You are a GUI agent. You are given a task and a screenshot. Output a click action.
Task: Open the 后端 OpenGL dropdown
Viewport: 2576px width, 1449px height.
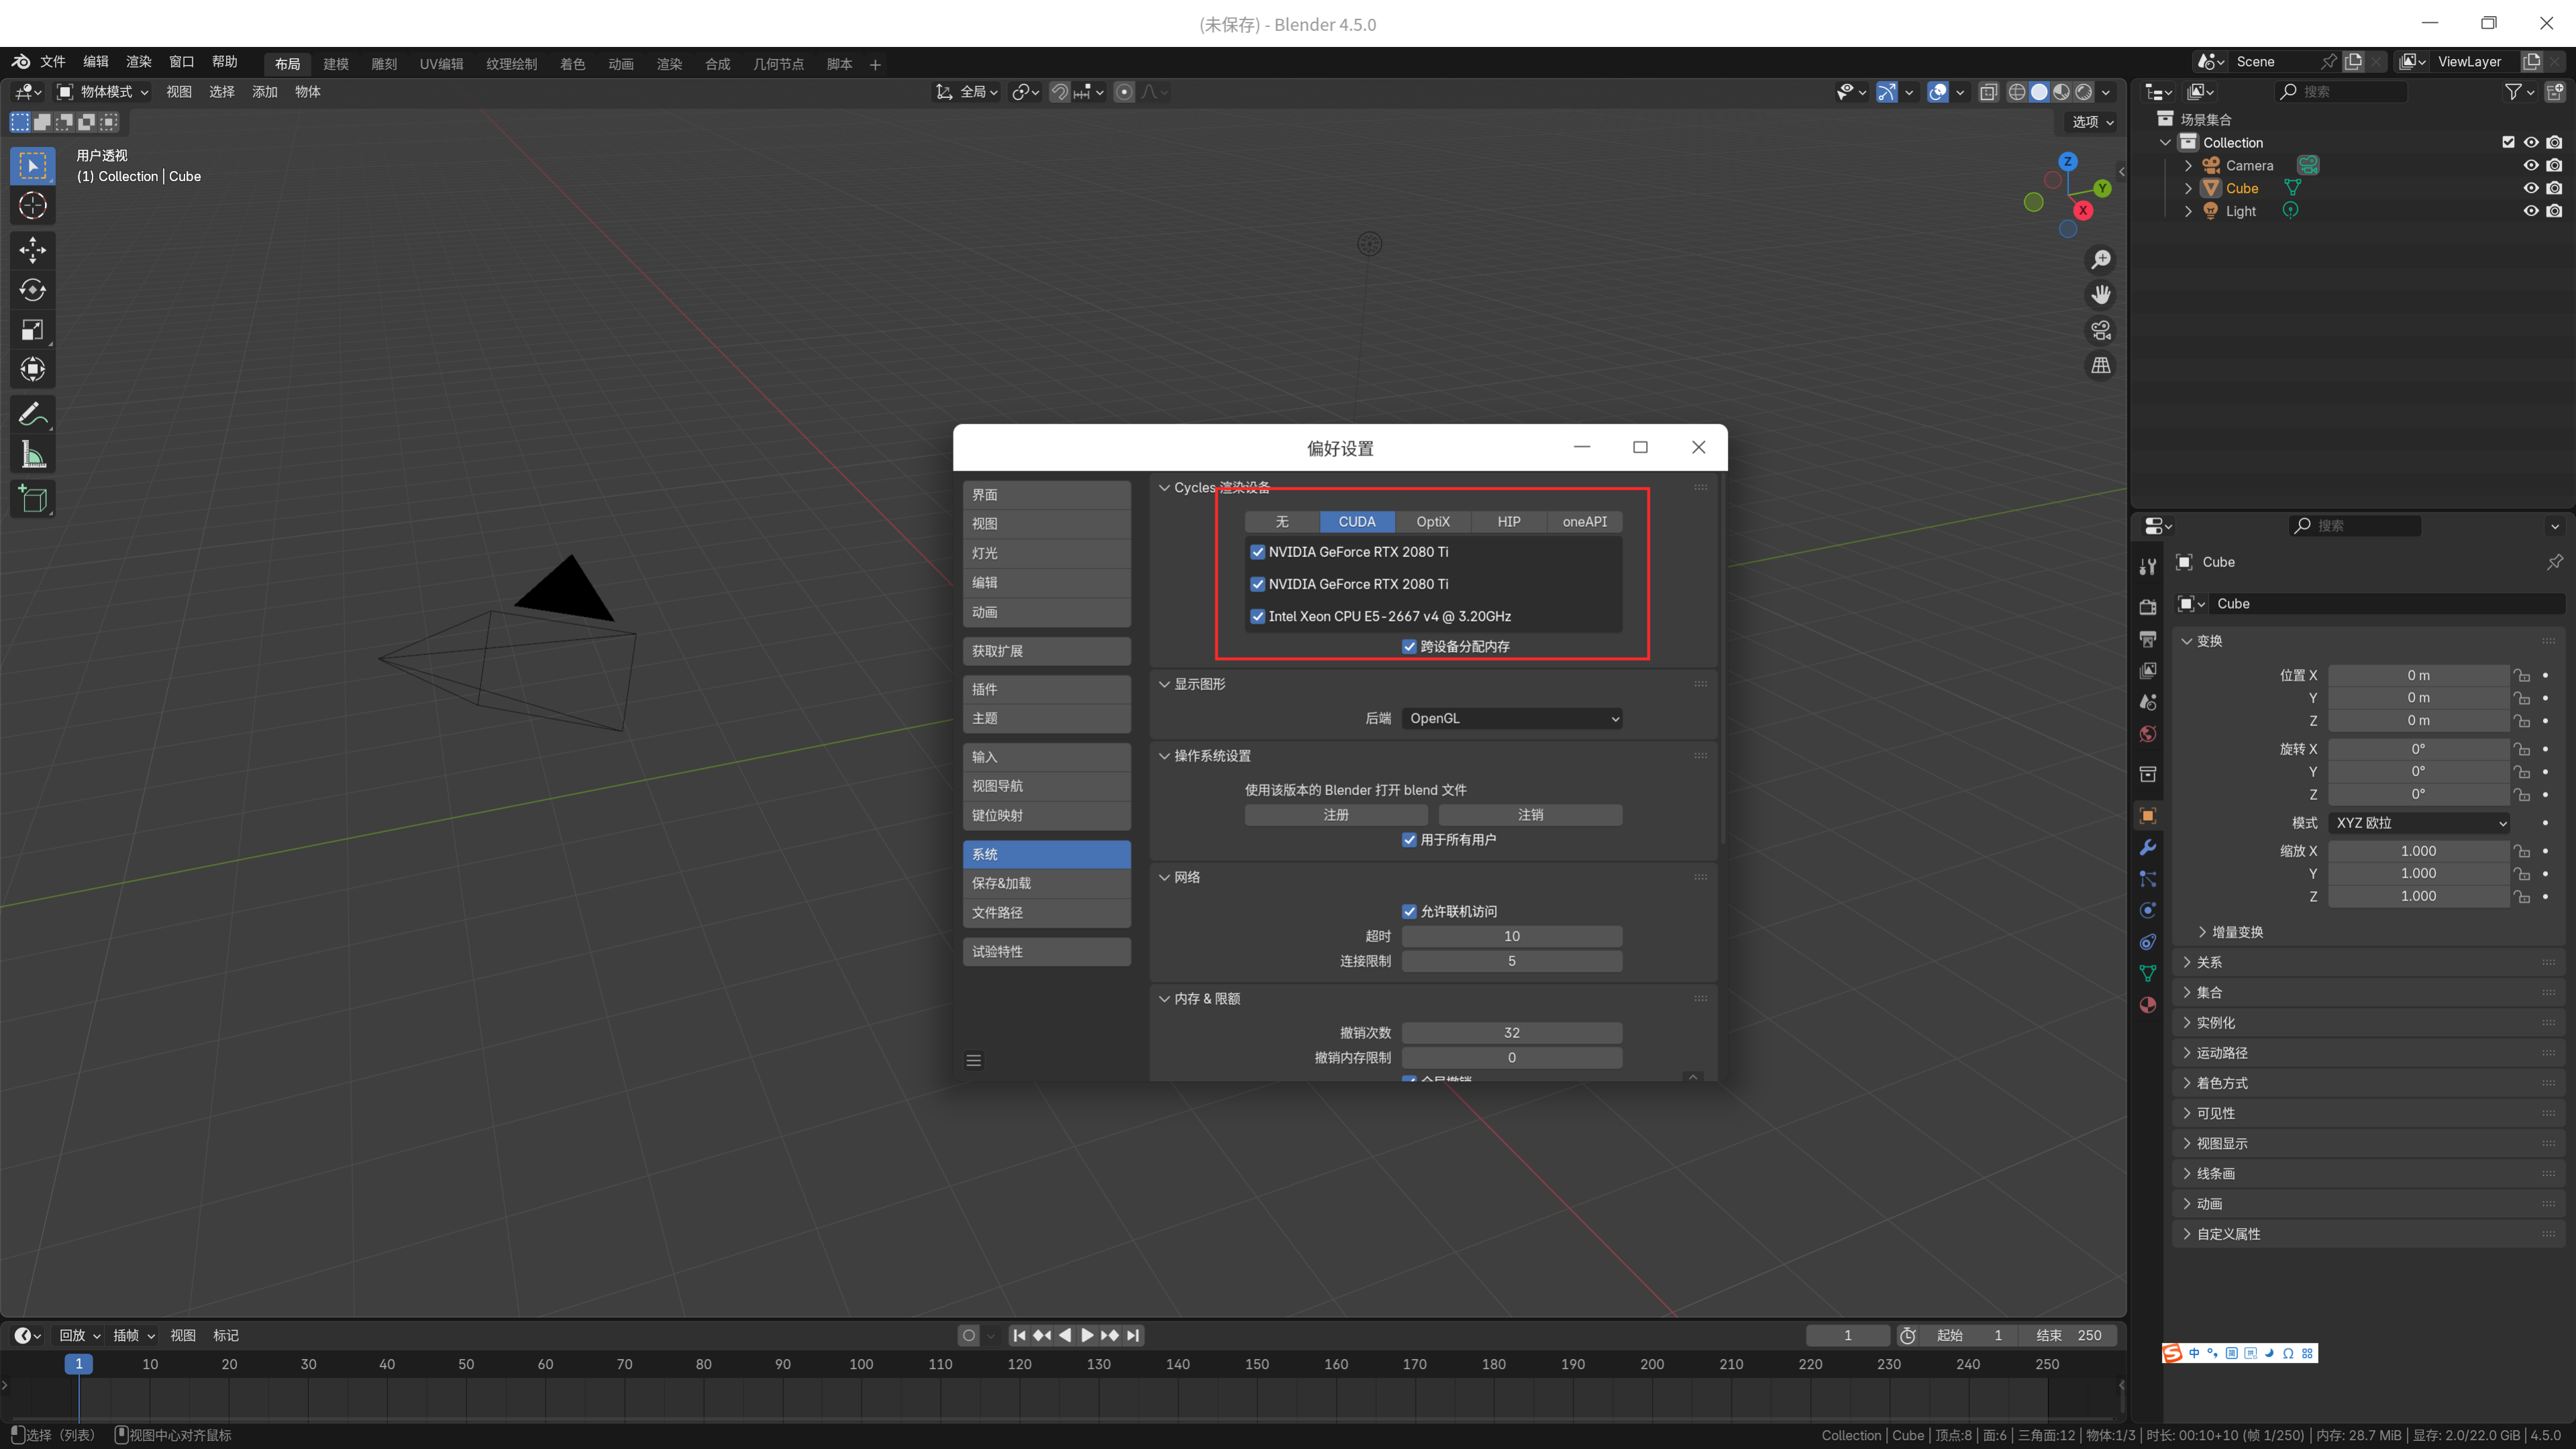point(1512,718)
